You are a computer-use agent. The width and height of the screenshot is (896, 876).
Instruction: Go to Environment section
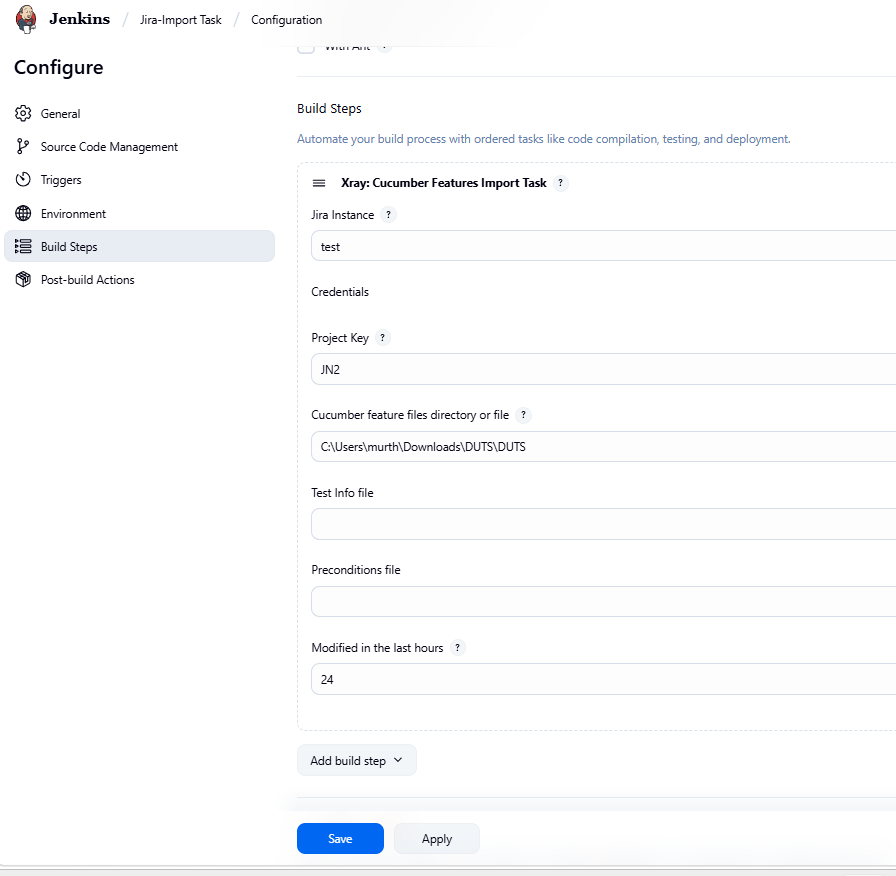(139, 213)
